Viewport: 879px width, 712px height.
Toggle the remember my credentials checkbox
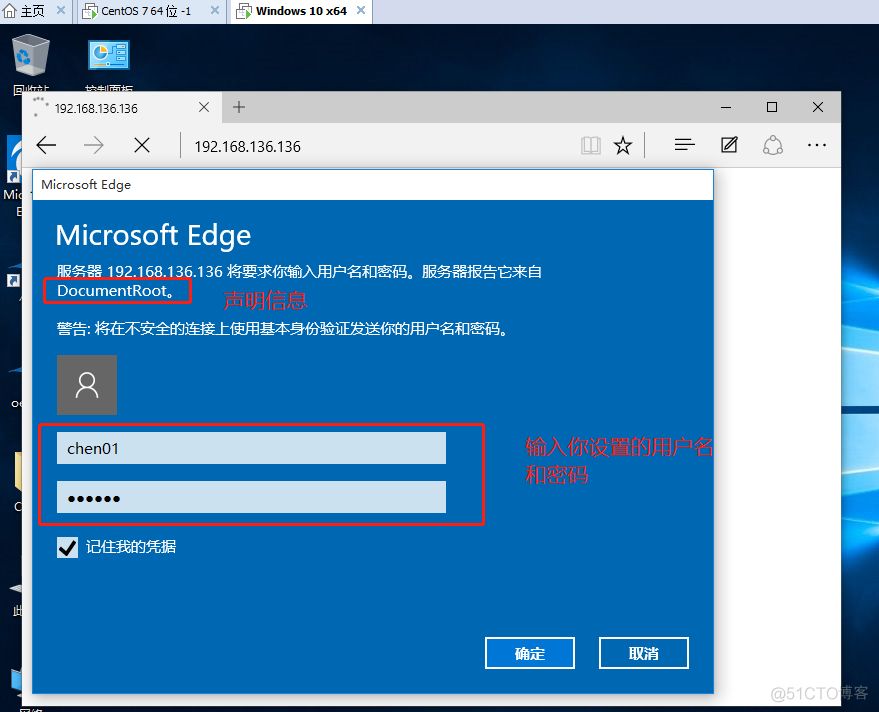67,547
